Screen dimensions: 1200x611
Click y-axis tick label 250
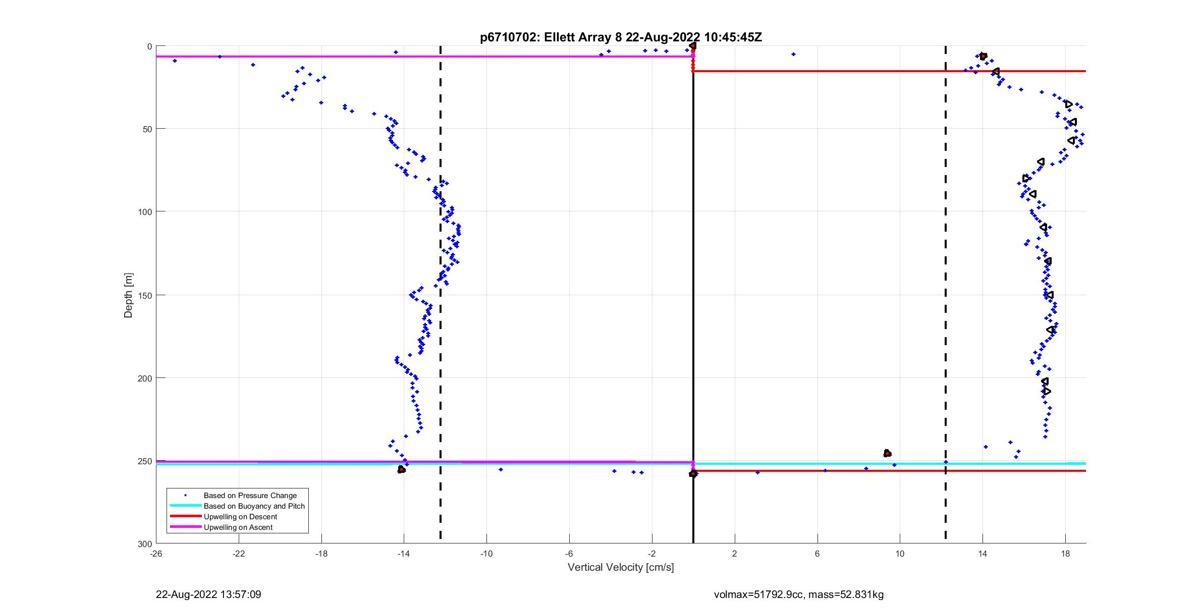point(143,461)
